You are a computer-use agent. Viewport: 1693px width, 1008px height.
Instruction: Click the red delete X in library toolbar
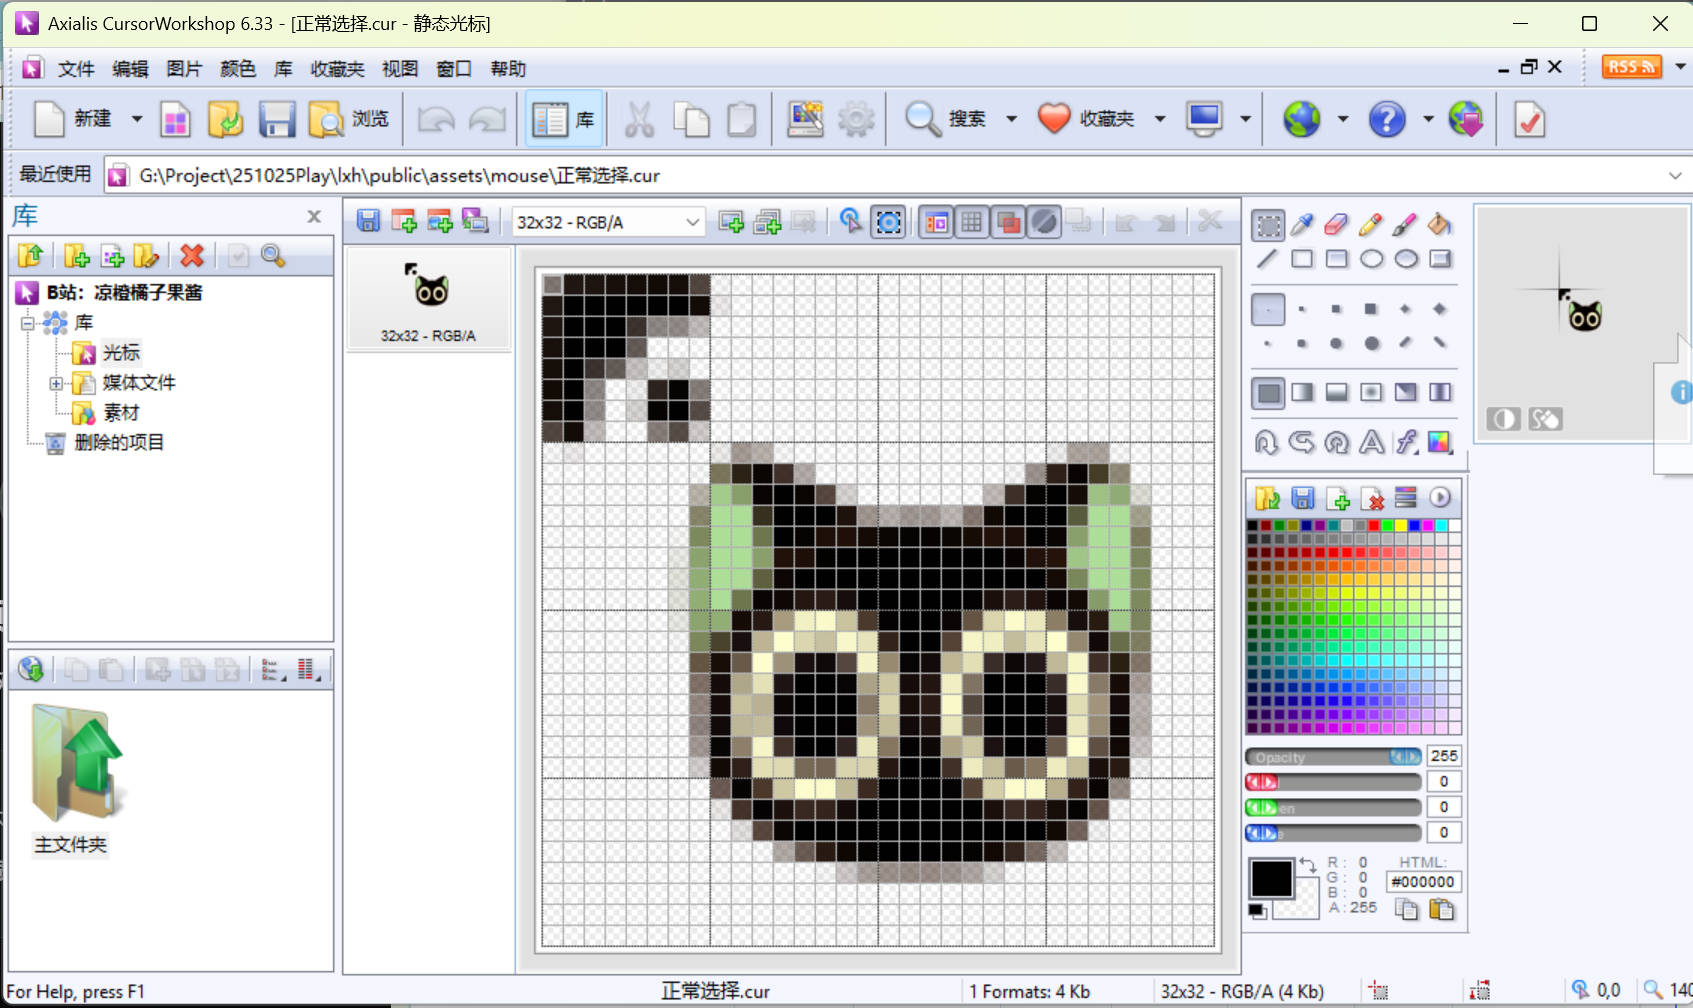(192, 256)
